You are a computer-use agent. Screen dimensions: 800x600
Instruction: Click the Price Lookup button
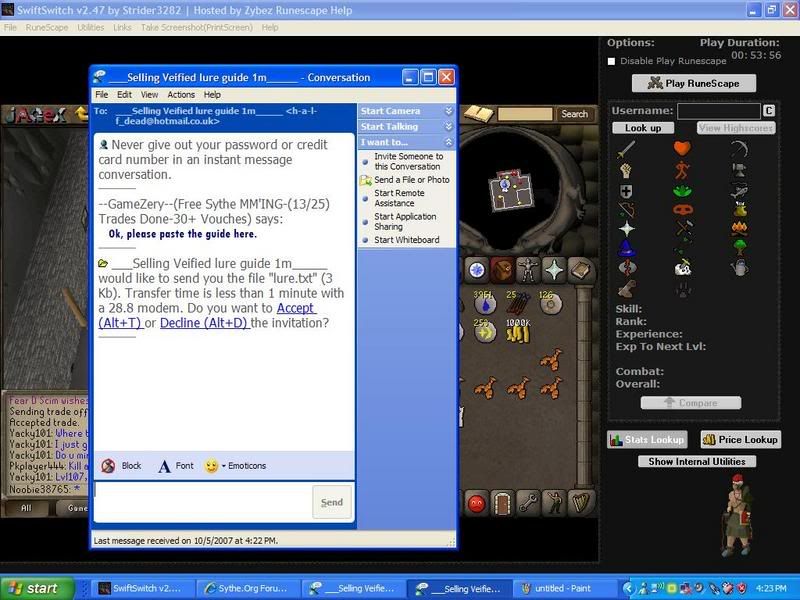tap(740, 439)
